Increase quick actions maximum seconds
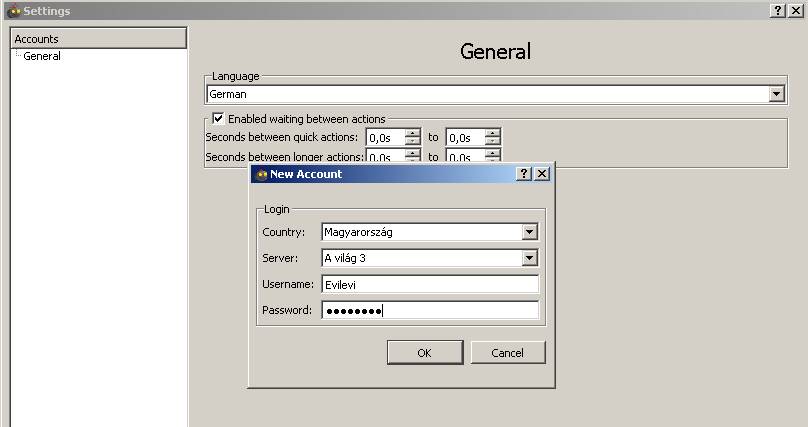808x427 pixels. (492, 132)
